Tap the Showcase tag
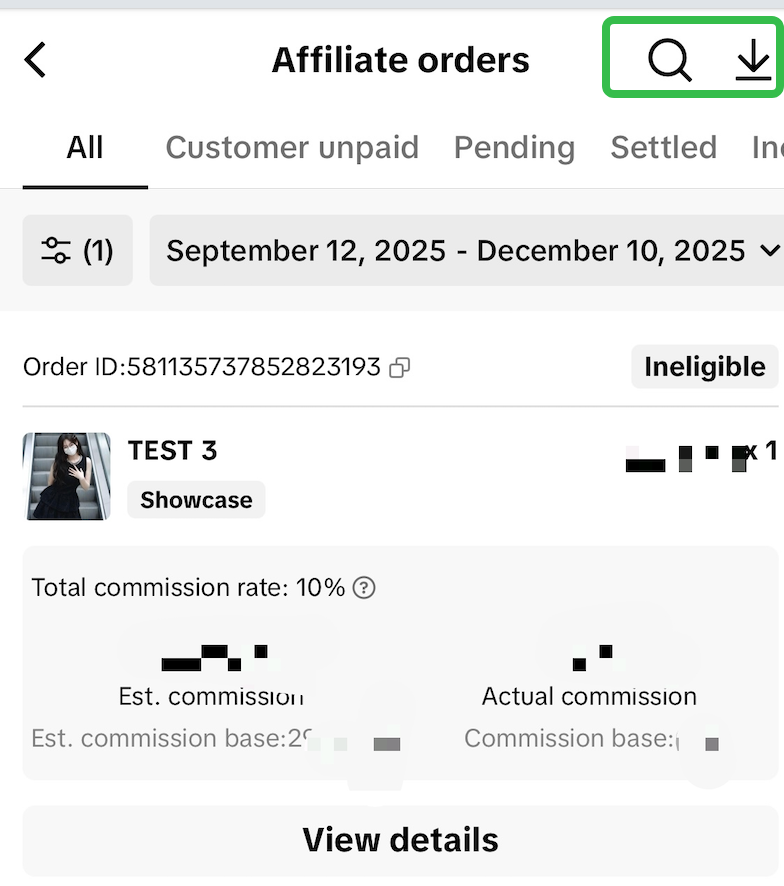Viewport: 784px width, 886px height. click(196, 500)
